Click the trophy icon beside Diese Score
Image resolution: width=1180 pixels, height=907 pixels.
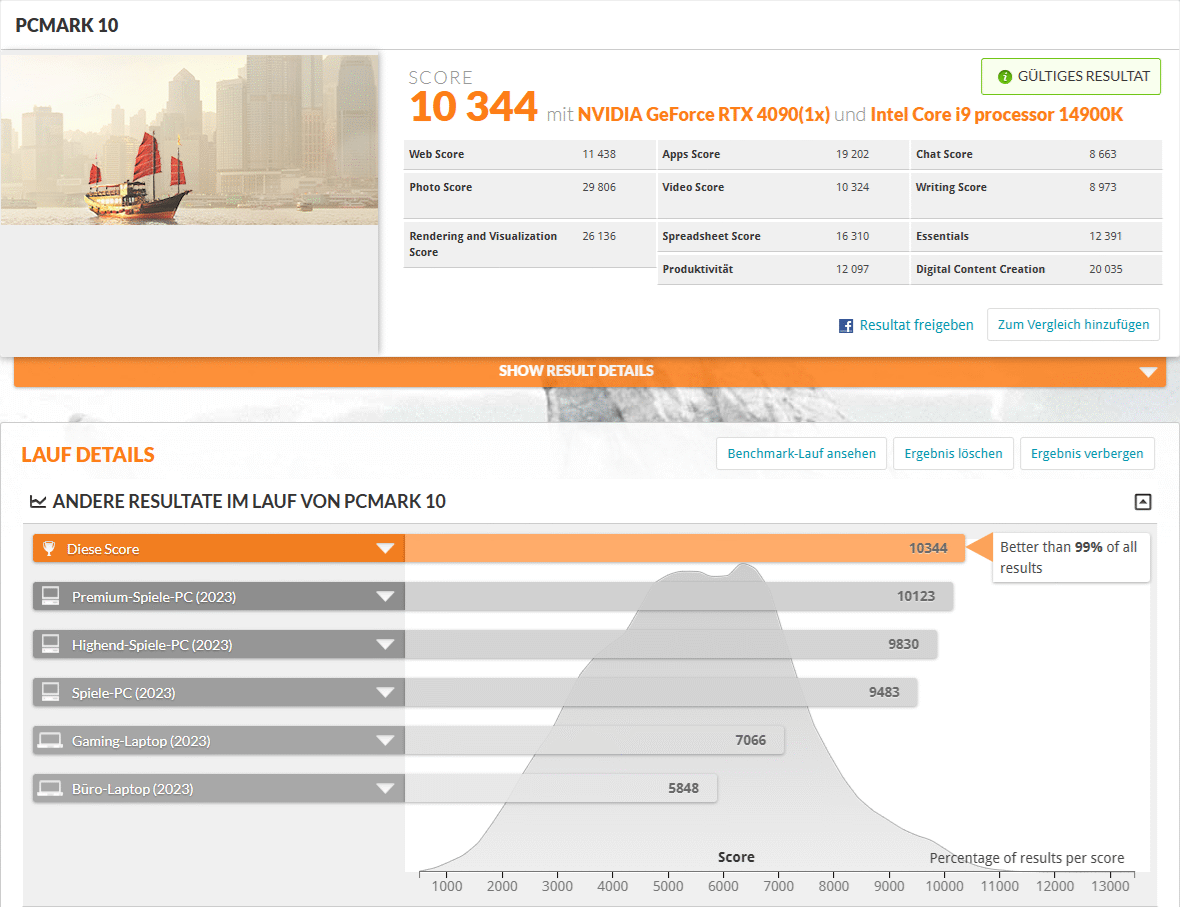tap(49, 549)
